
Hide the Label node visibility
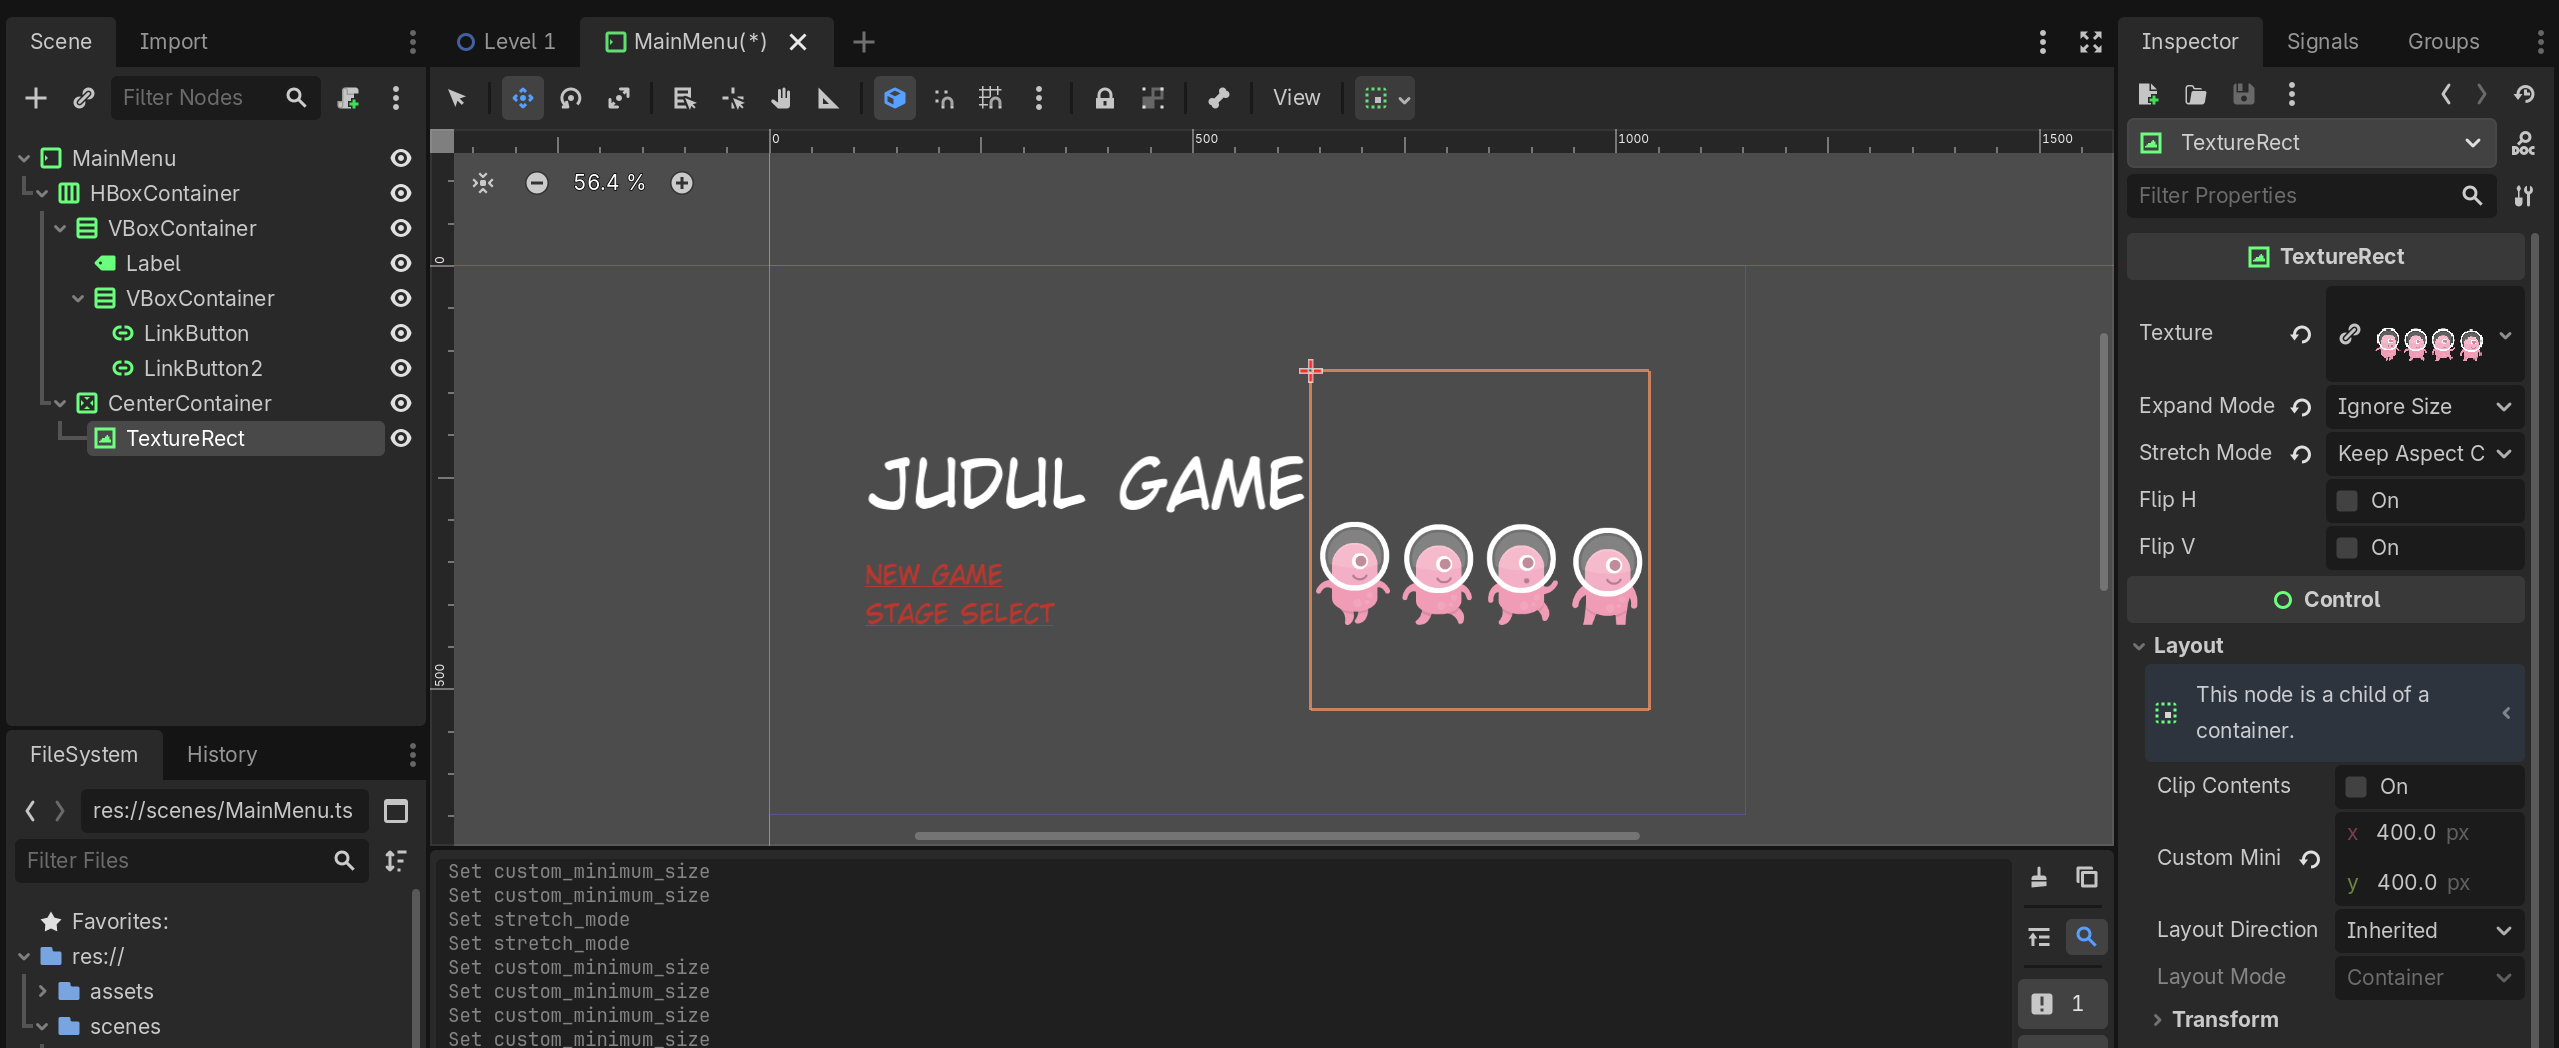pos(401,263)
